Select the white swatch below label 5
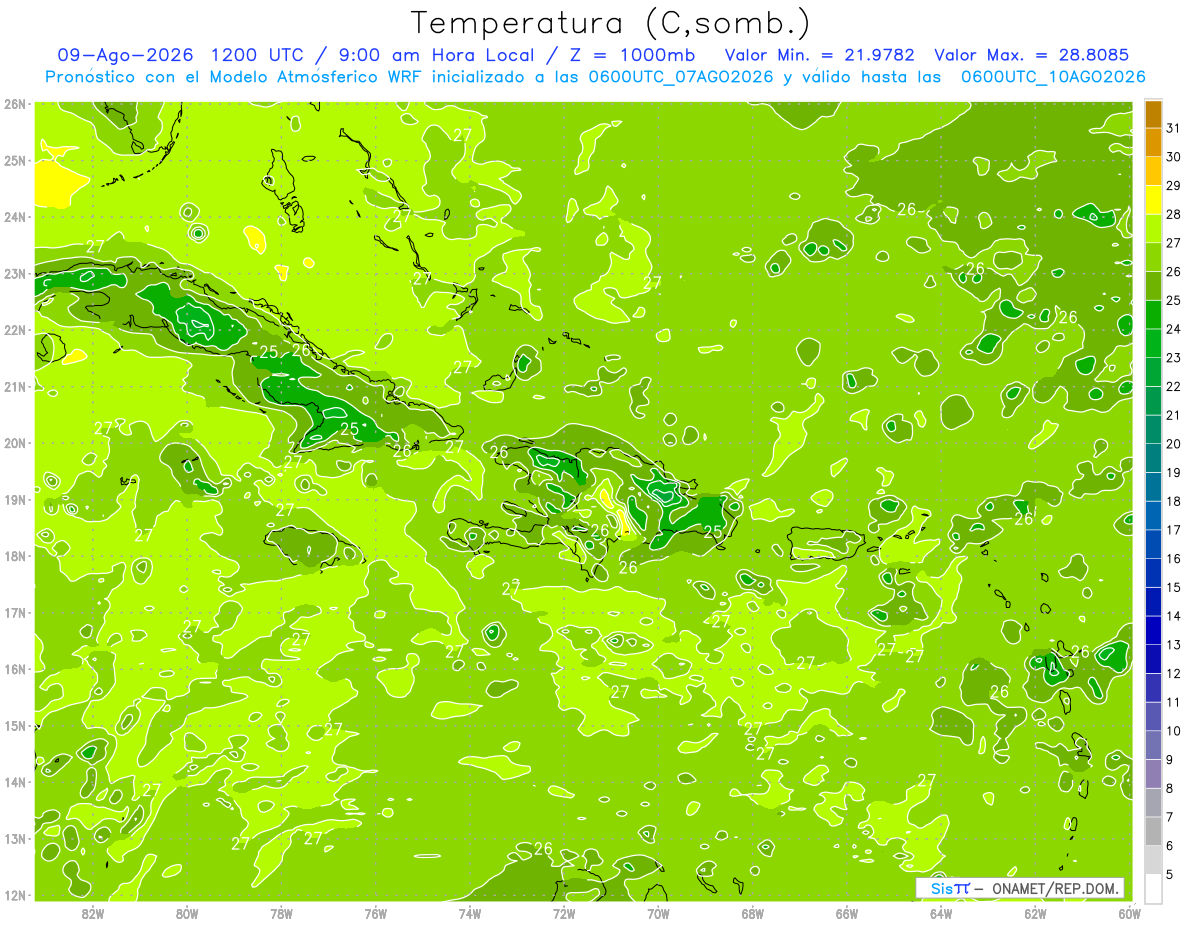This screenshot has height=927, width=1200. pyautogui.click(x=1153, y=887)
